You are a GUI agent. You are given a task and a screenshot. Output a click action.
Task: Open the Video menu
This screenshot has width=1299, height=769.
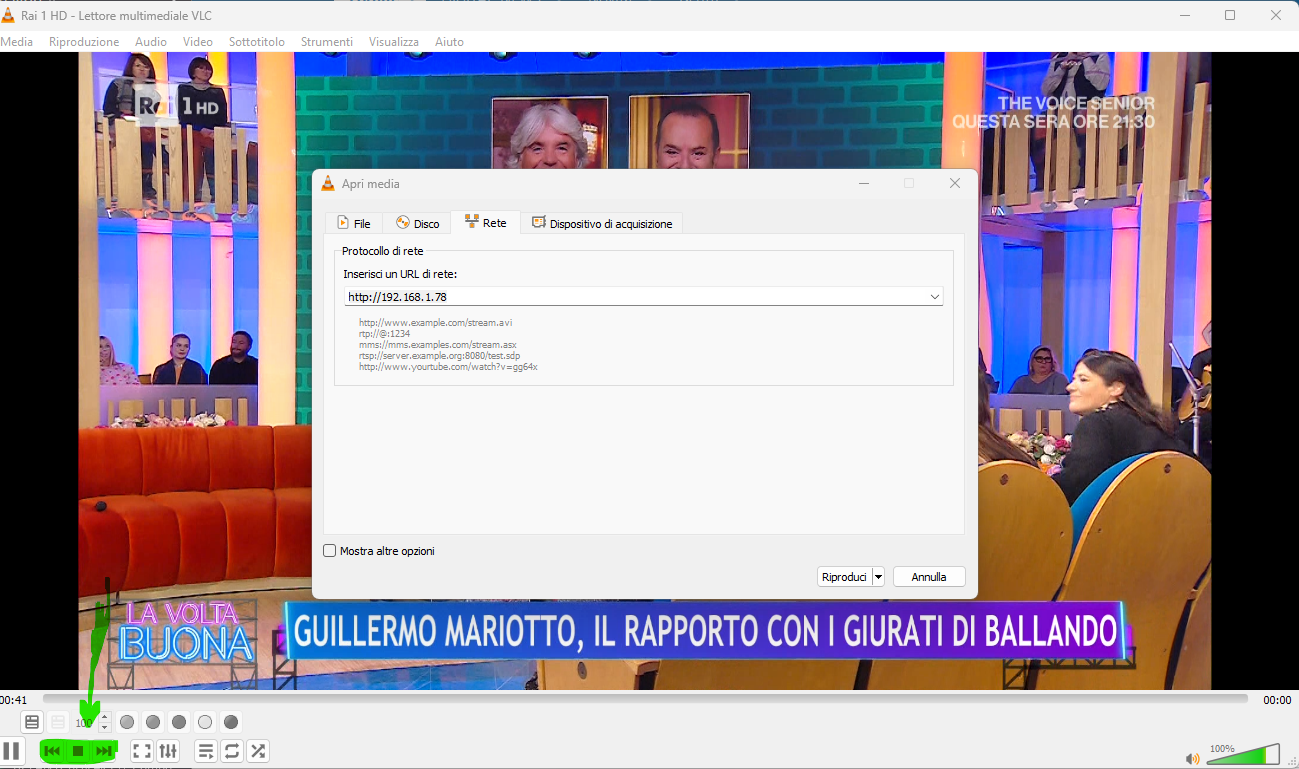[198, 42]
